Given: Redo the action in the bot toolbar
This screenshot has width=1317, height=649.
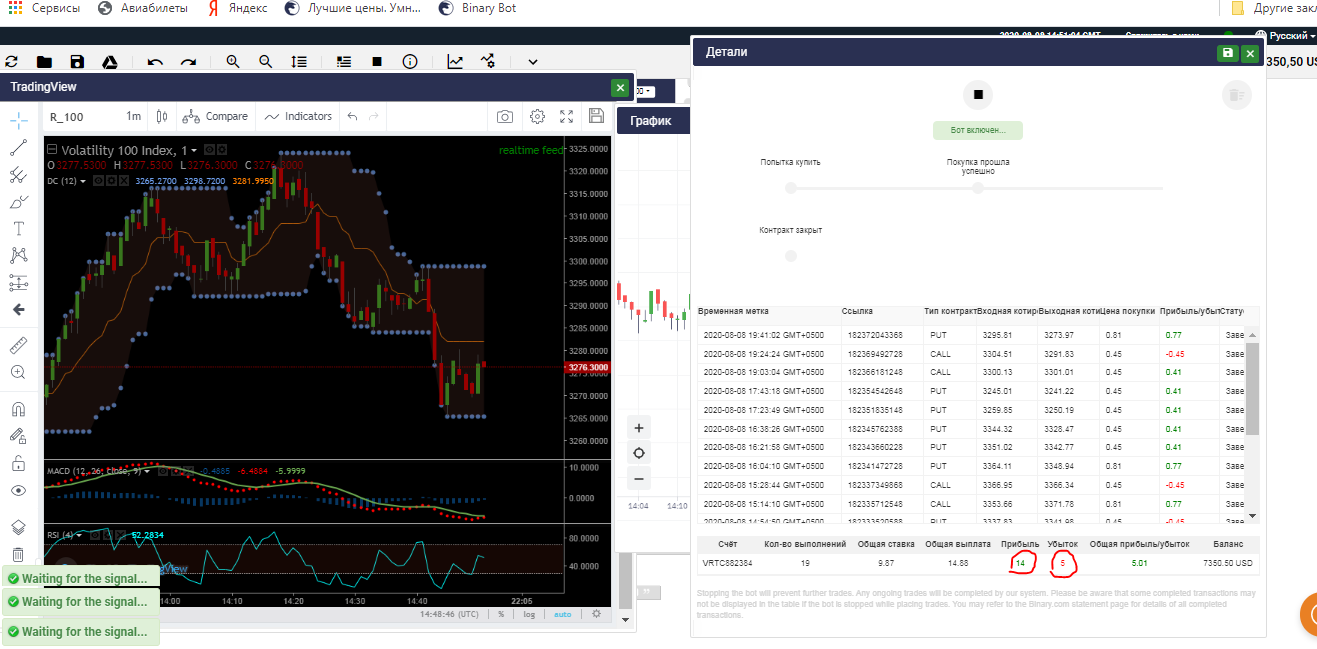Looking at the screenshot, I should 188,61.
